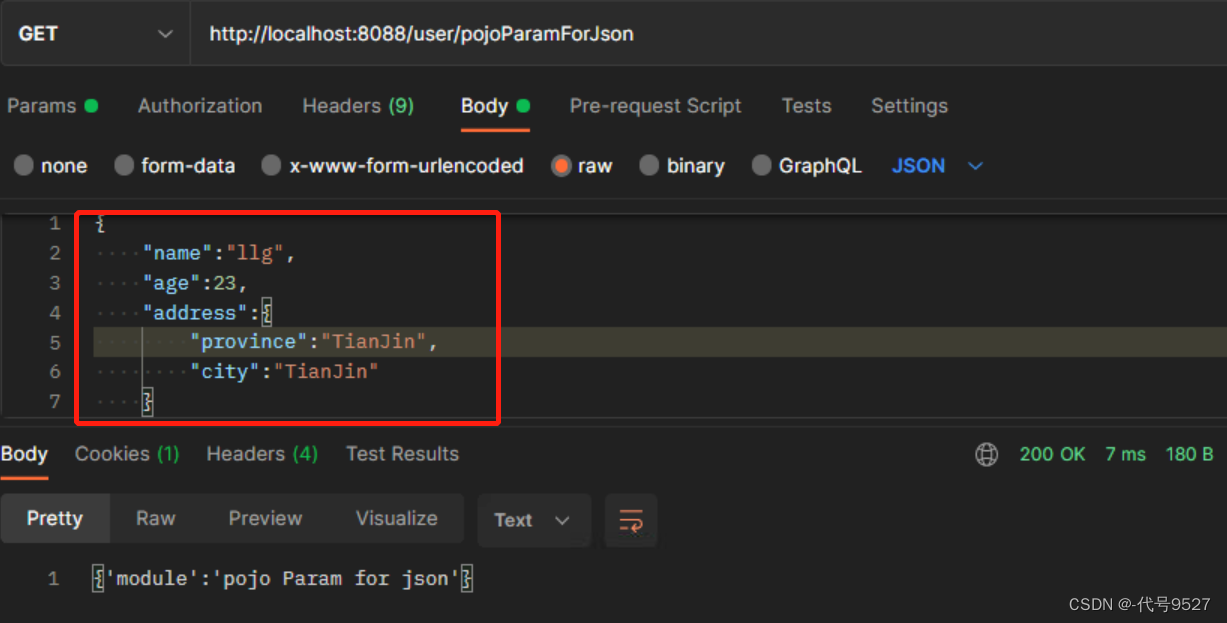1227x623 pixels.
Task: Choose the form-data body option
Action: pyautogui.click(x=175, y=166)
